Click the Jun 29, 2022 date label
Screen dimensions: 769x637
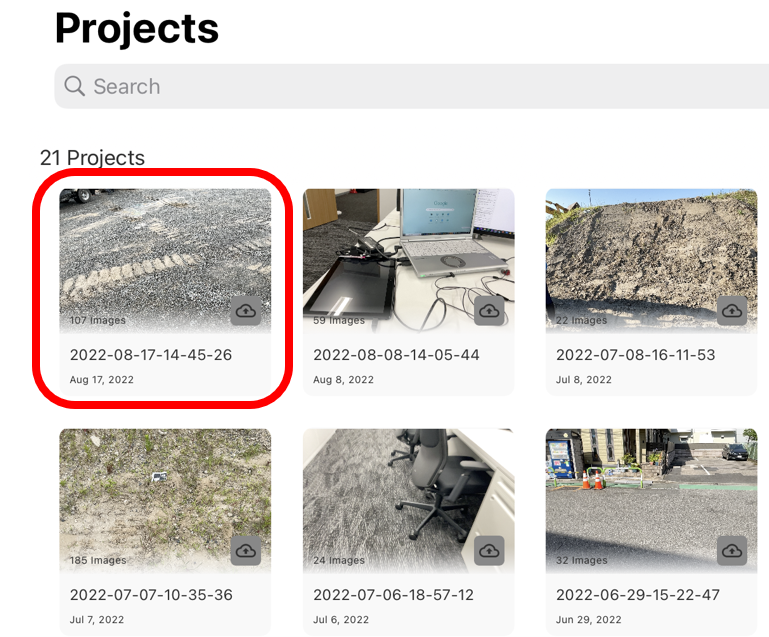click(x=589, y=619)
